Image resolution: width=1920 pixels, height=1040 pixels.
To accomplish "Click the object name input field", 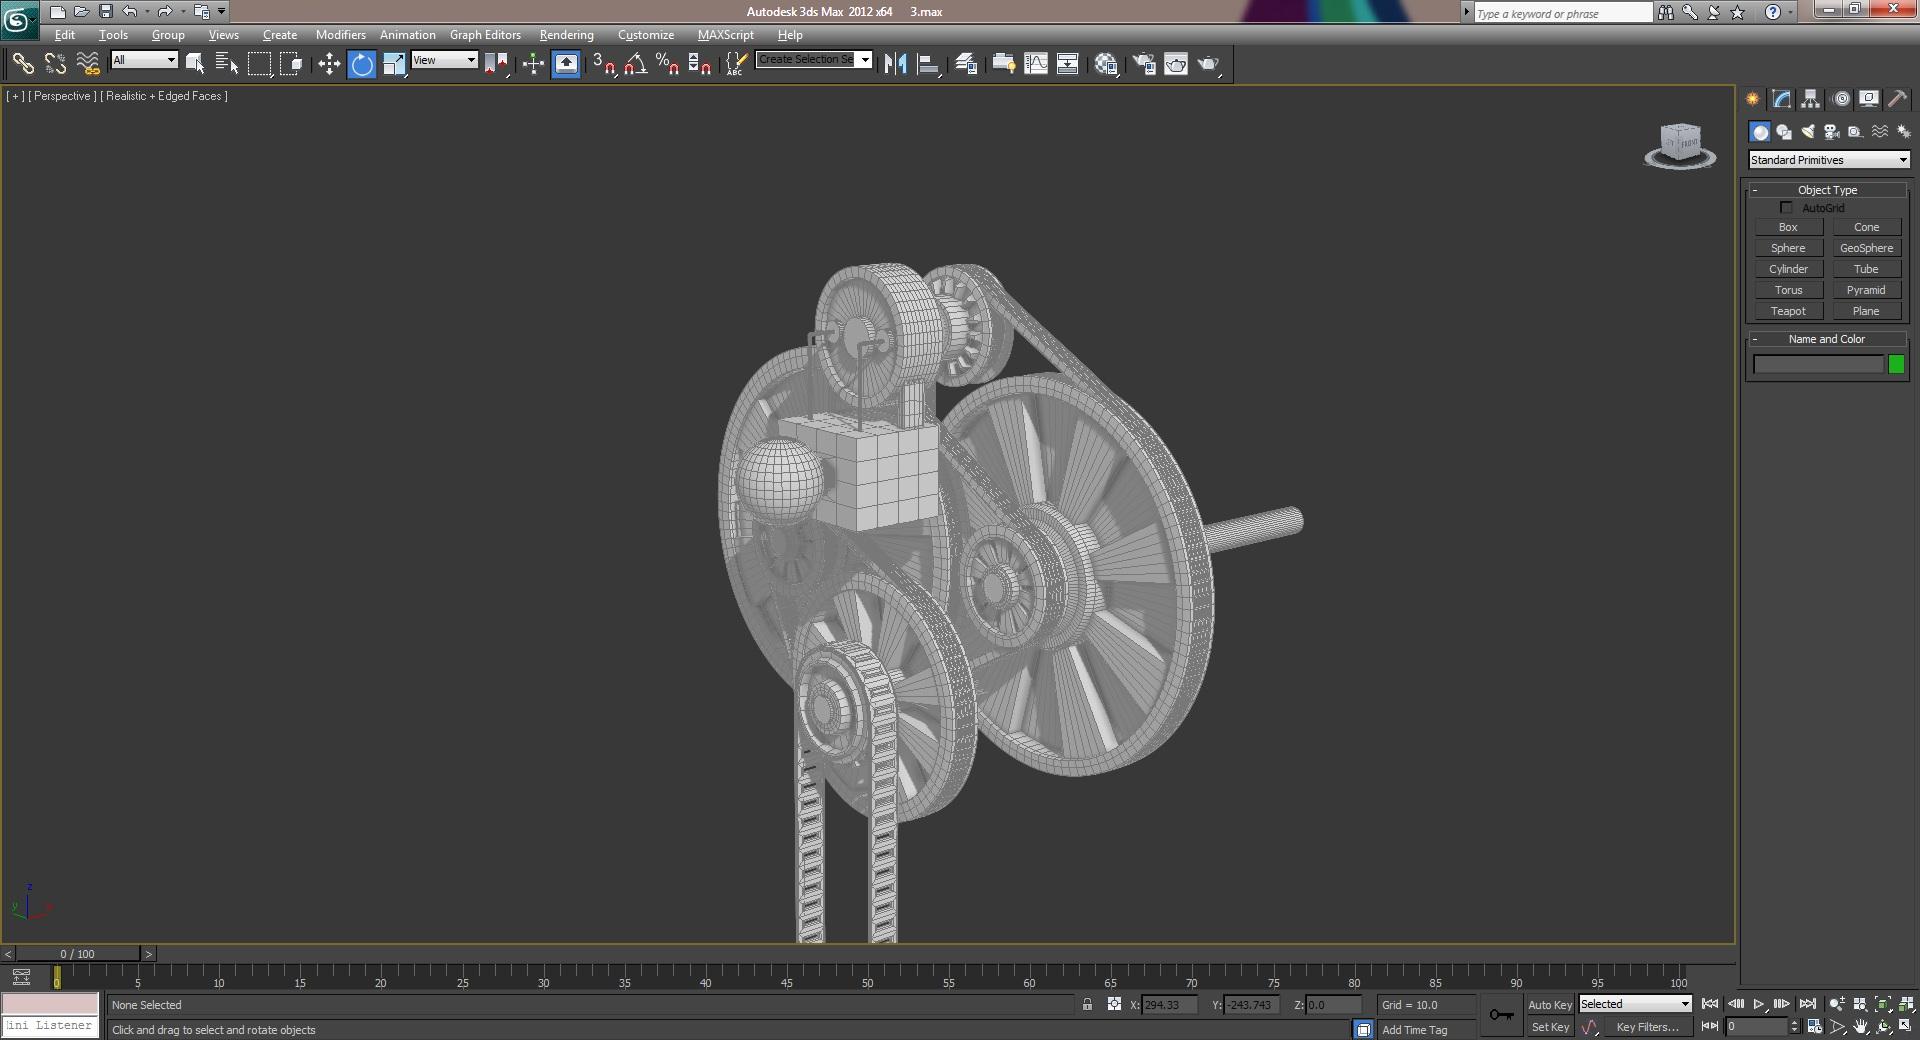I will tap(1819, 365).
